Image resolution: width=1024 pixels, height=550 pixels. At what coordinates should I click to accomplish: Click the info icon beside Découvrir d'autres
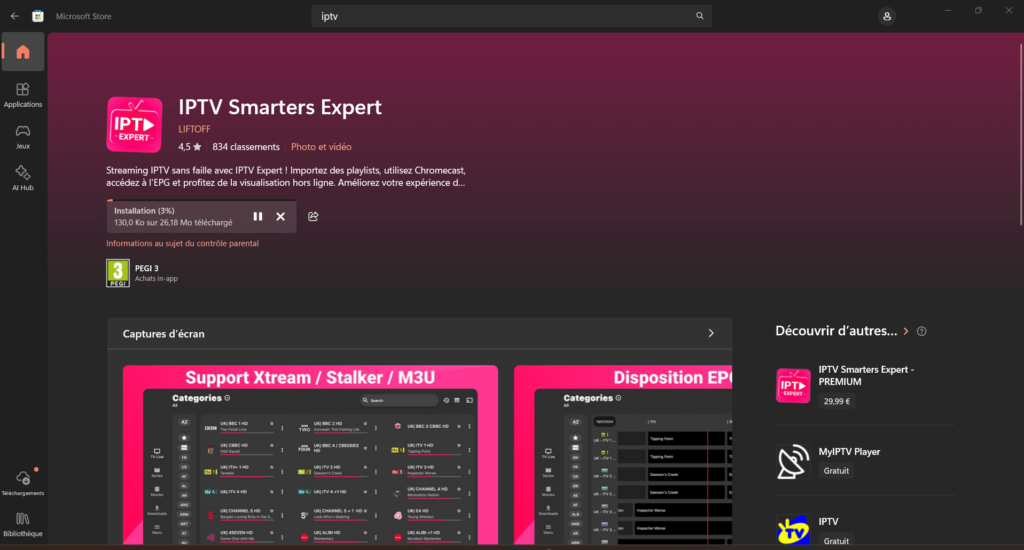(921, 331)
